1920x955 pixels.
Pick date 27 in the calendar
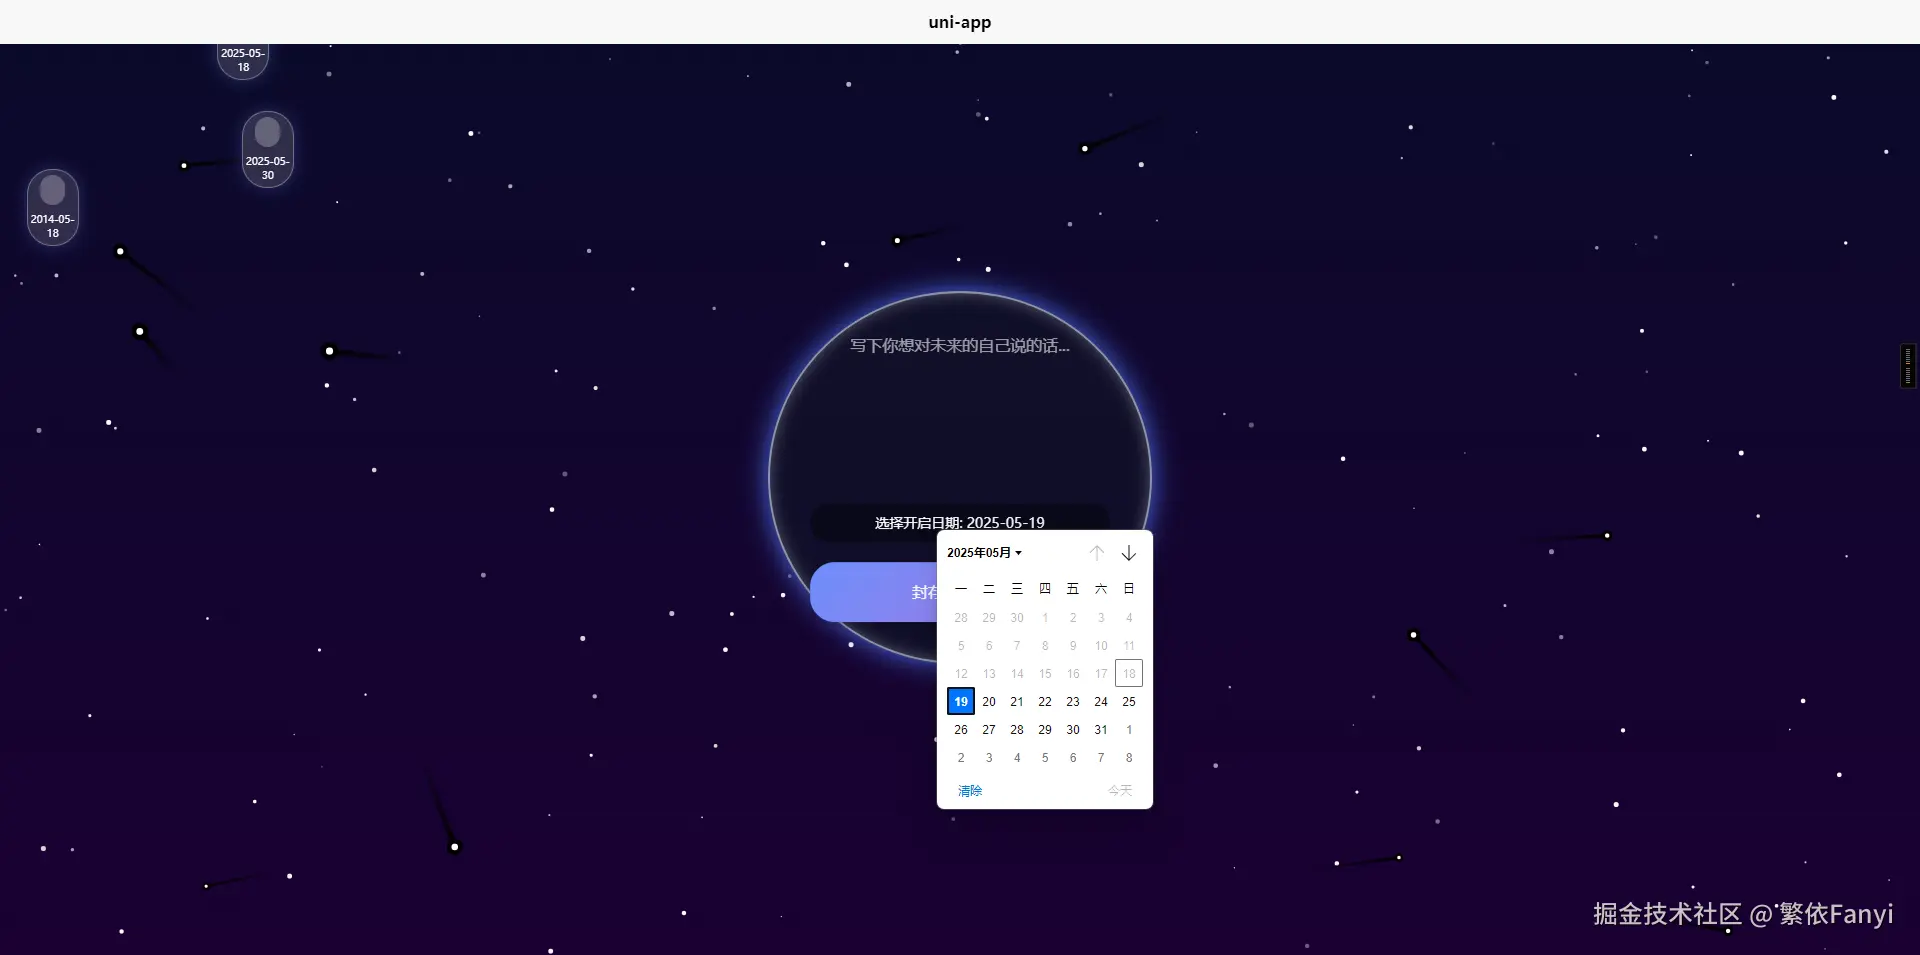tap(989, 730)
